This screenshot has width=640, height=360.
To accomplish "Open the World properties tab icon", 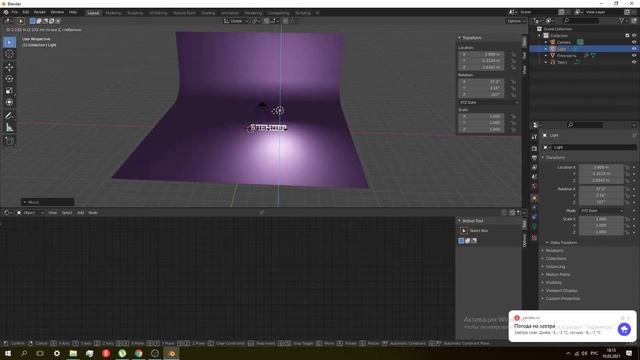I will click(534, 186).
